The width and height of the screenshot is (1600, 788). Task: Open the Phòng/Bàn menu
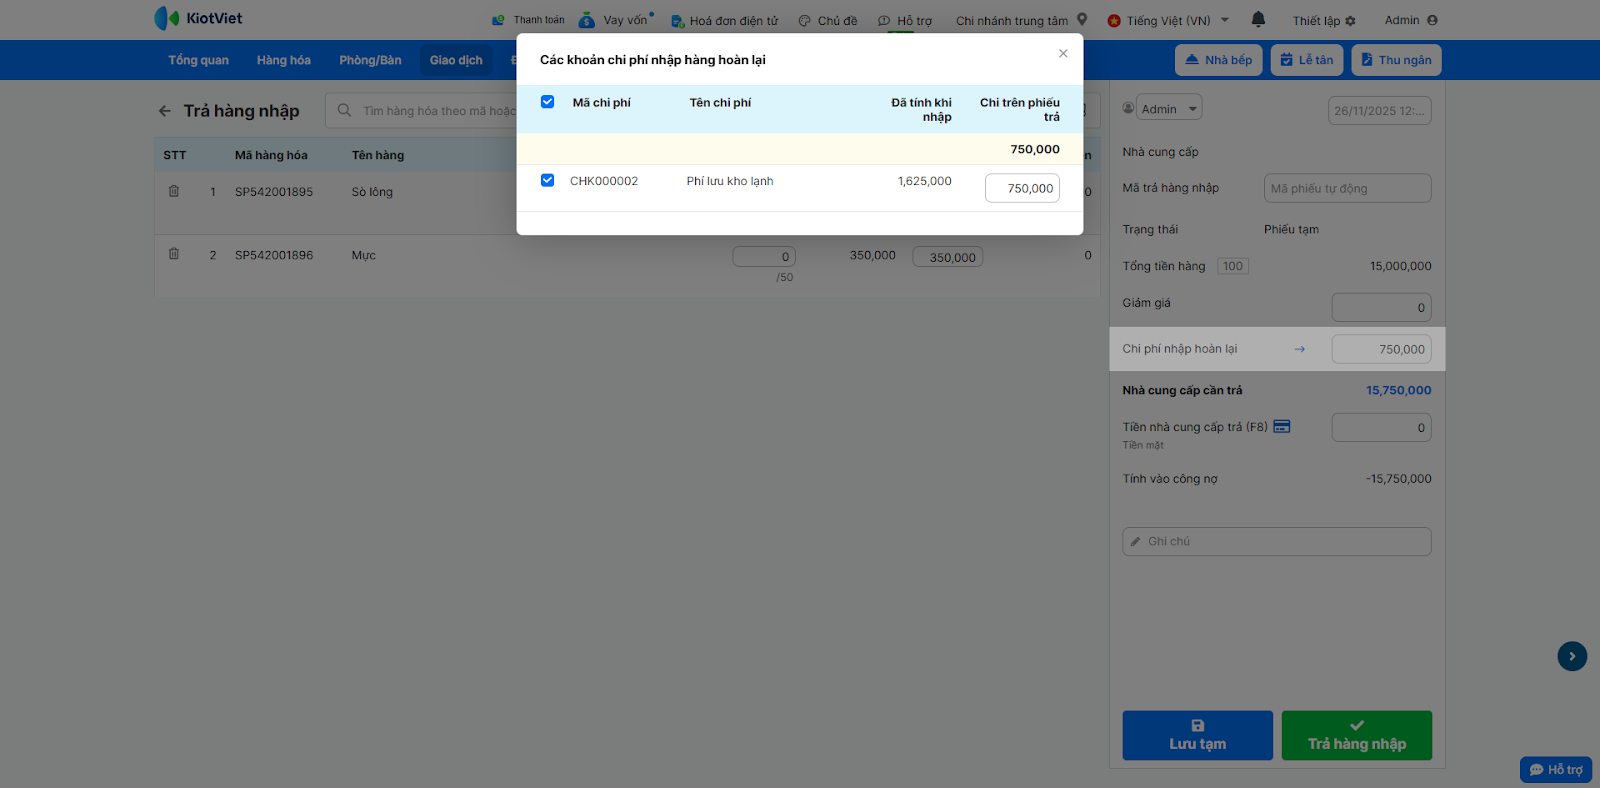tap(370, 60)
